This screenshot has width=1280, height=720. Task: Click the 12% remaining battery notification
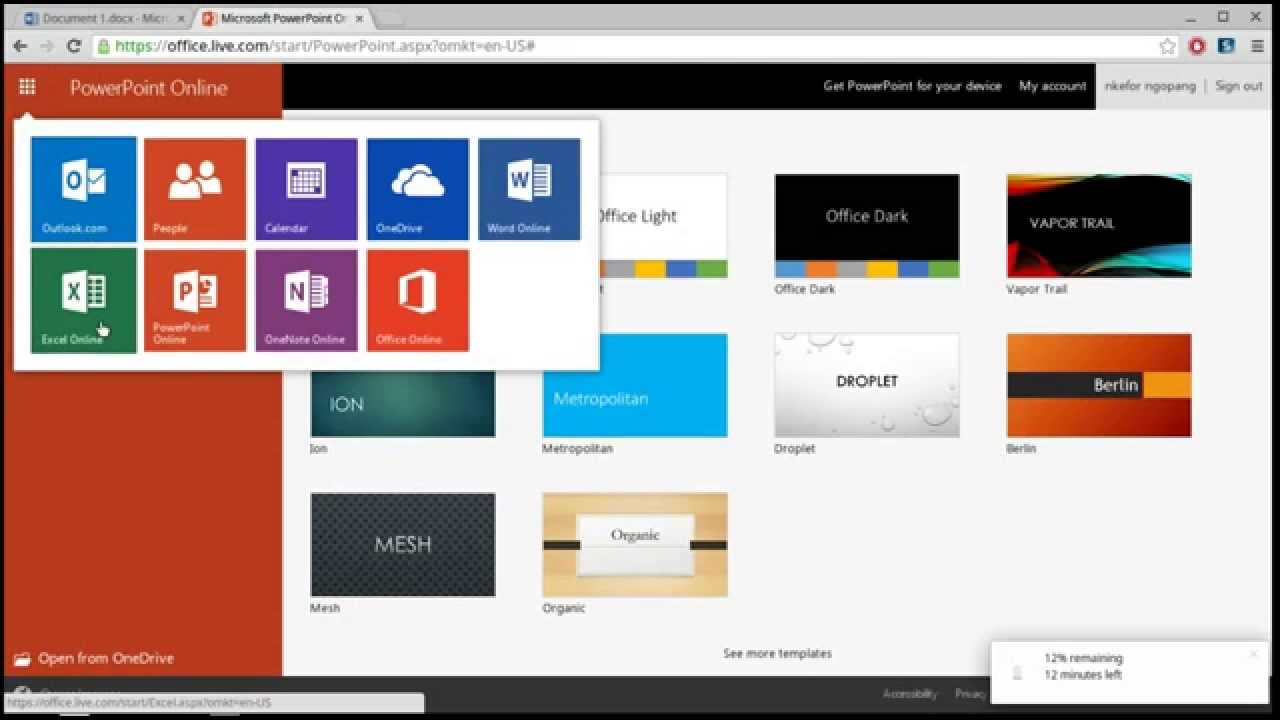pyautogui.click(x=1128, y=673)
